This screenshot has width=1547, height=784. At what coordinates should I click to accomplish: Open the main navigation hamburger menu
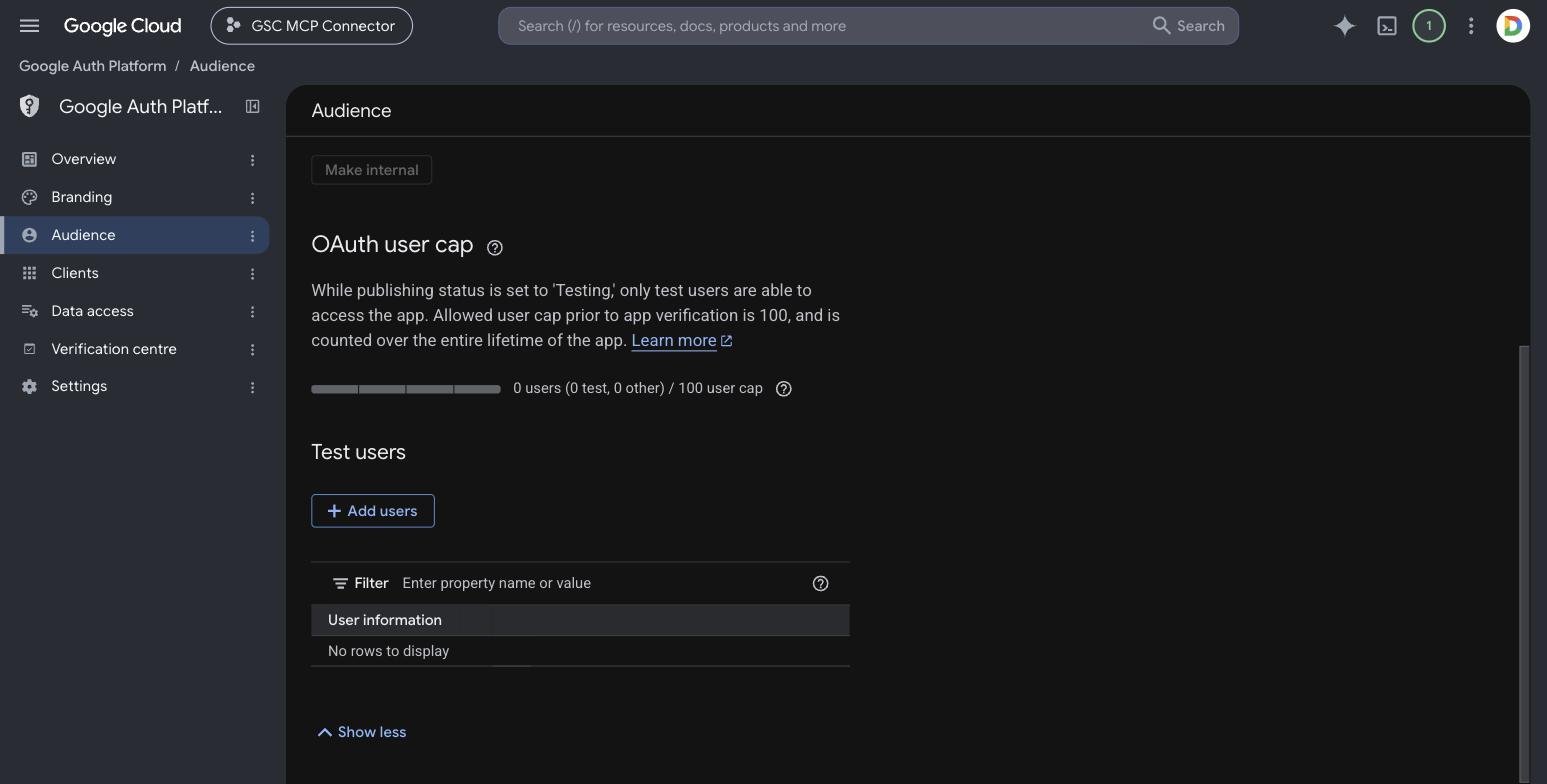(29, 26)
